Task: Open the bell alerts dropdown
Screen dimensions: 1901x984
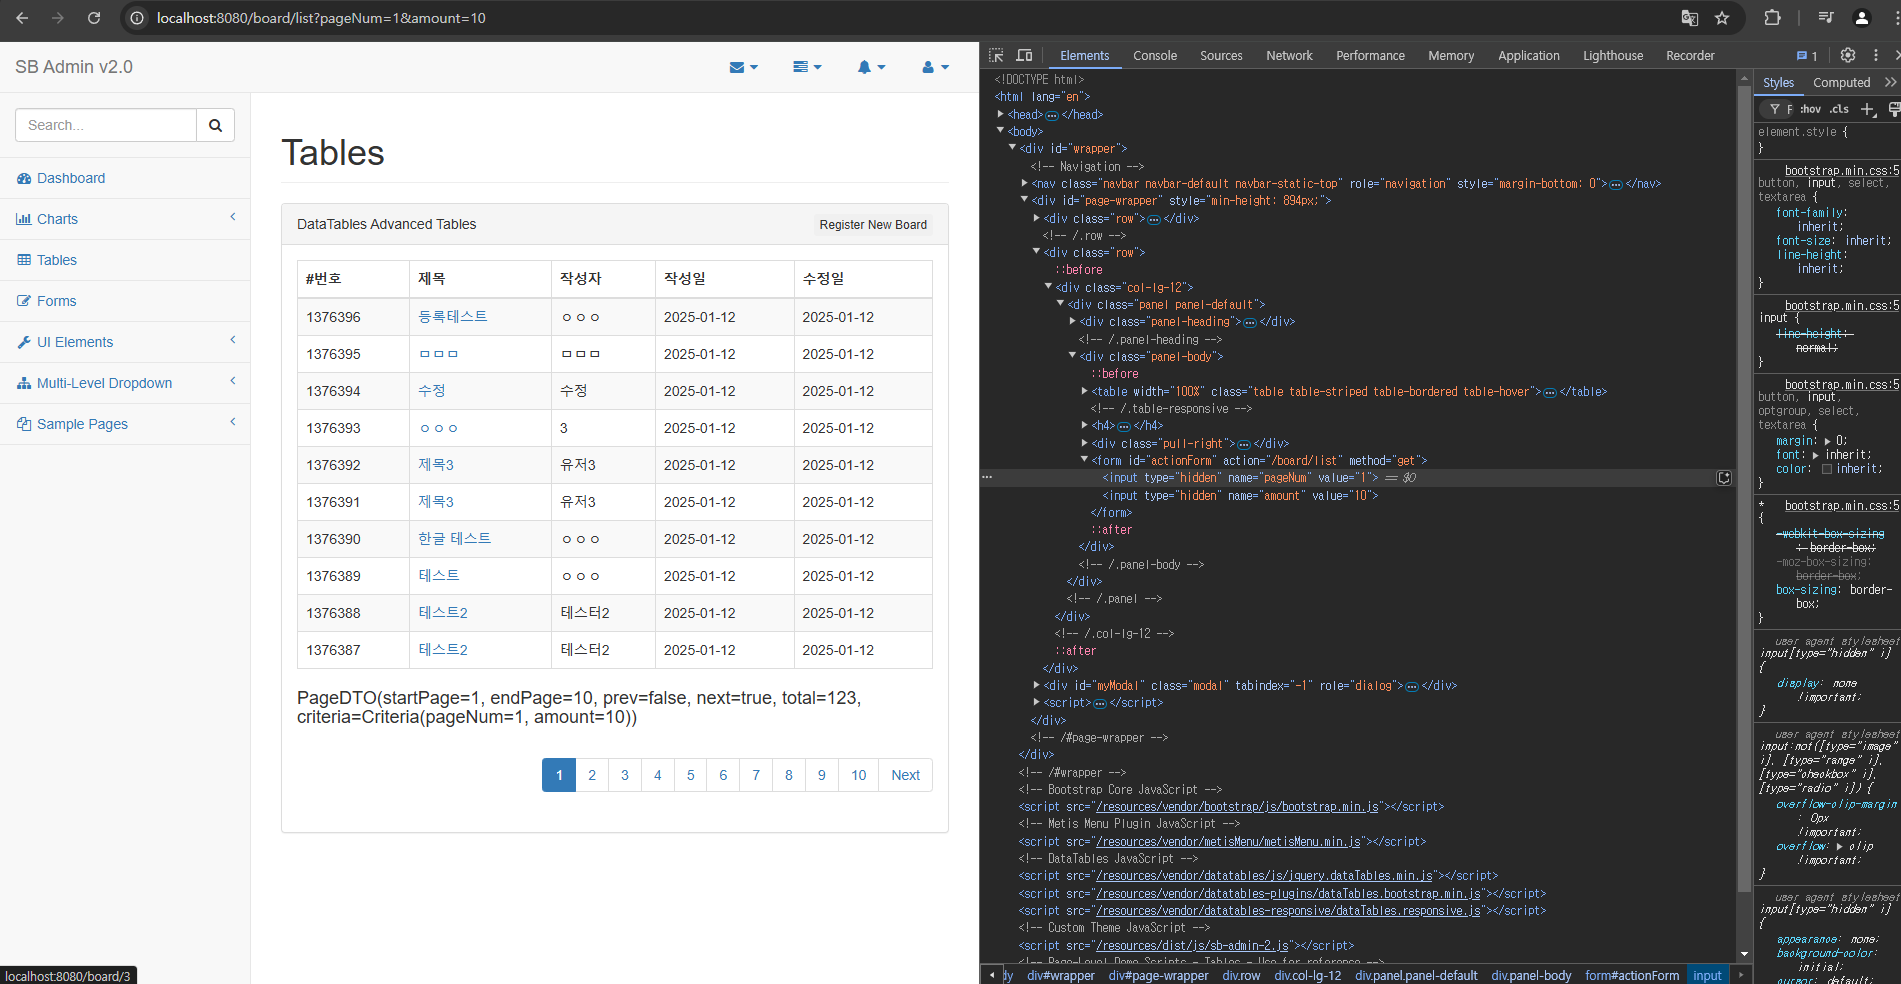Action: [871, 67]
